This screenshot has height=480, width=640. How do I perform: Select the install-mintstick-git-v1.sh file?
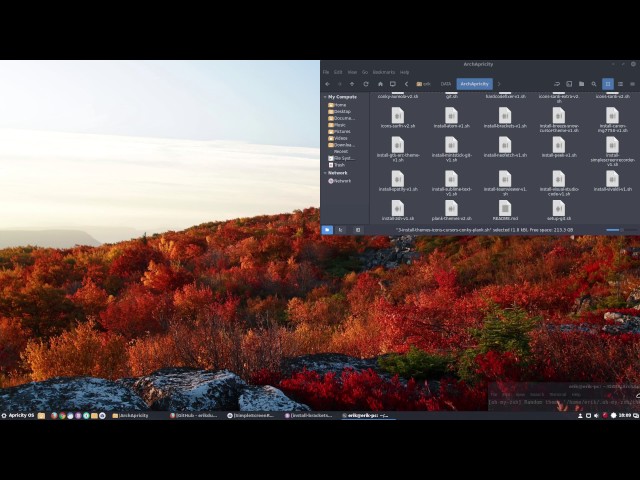451,149
